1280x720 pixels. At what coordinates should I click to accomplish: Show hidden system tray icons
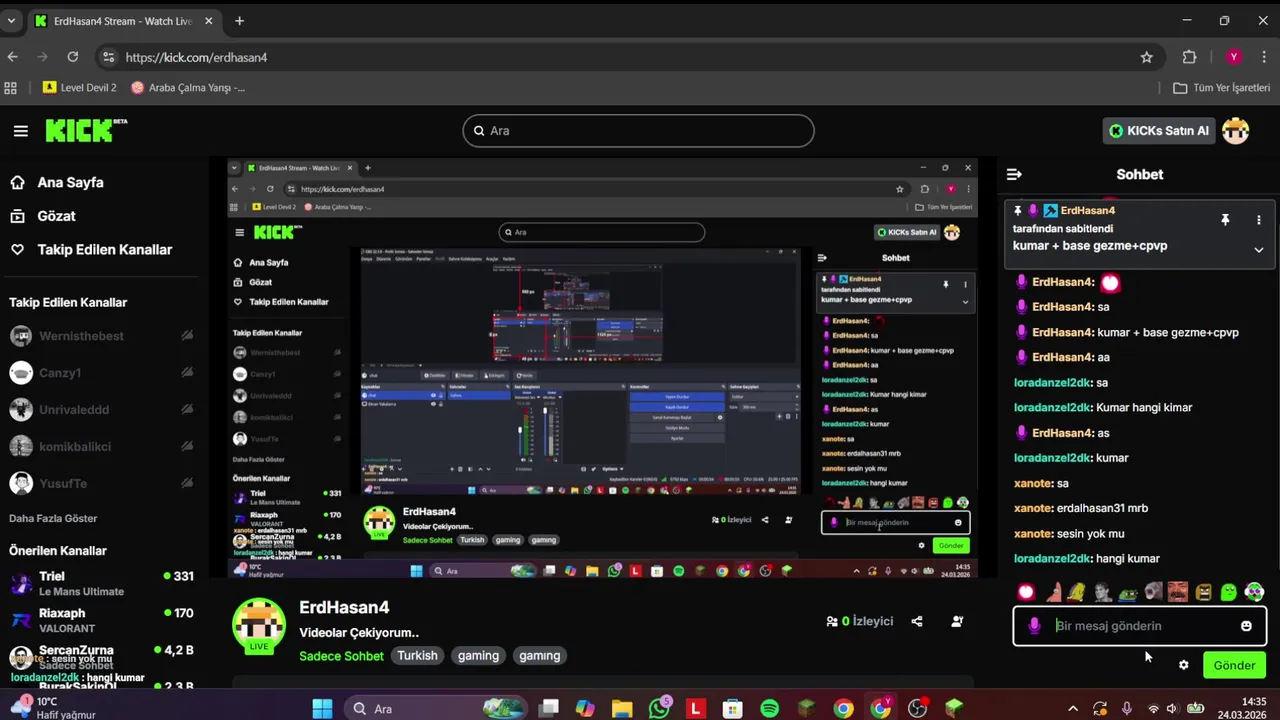pyautogui.click(x=1073, y=709)
